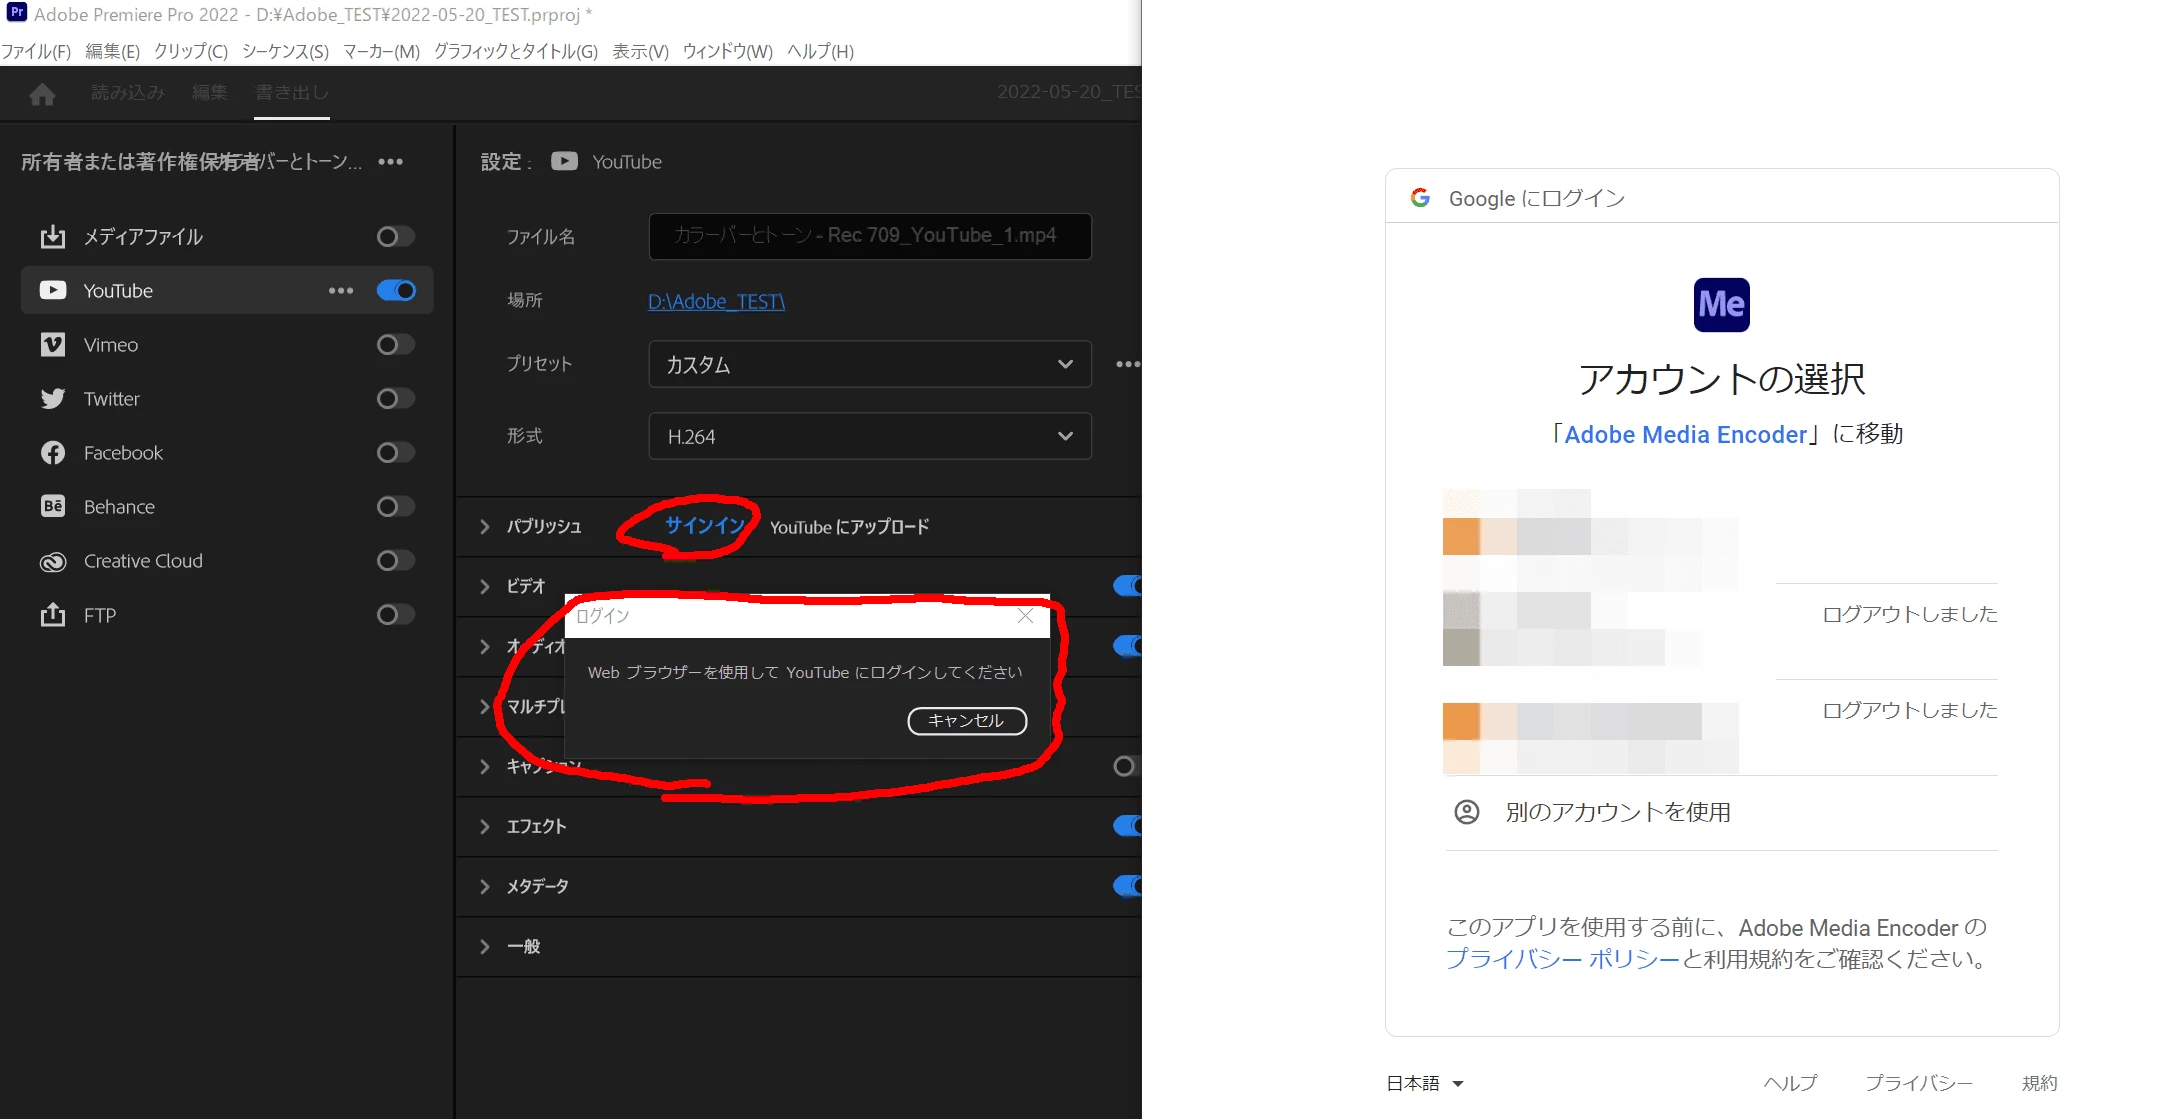Open preset more options ellipsis
Image resolution: width=2182 pixels, height=1119 pixels.
tap(1128, 364)
